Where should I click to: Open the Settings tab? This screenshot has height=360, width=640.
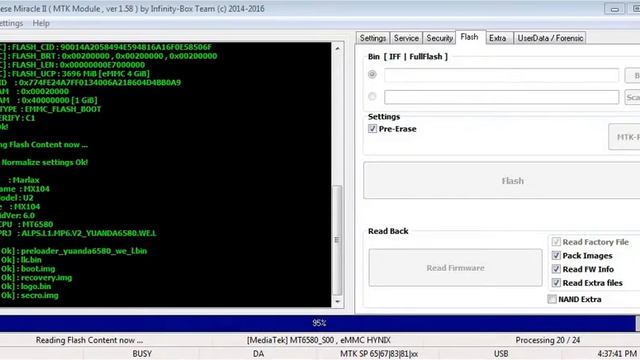coord(373,38)
